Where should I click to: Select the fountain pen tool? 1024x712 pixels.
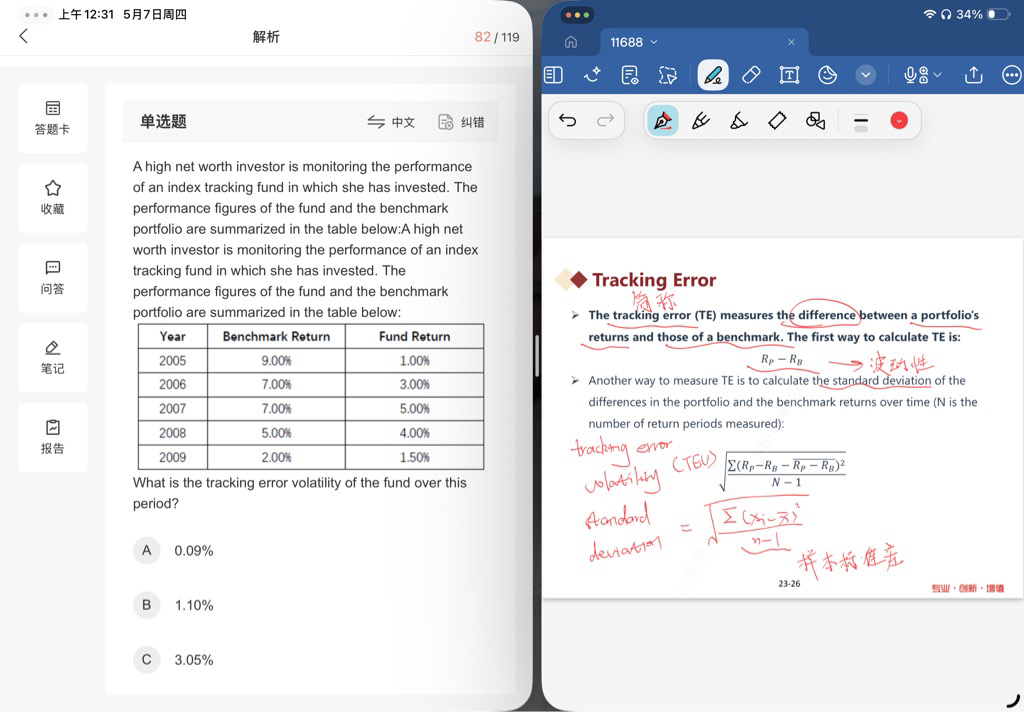click(x=662, y=121)
